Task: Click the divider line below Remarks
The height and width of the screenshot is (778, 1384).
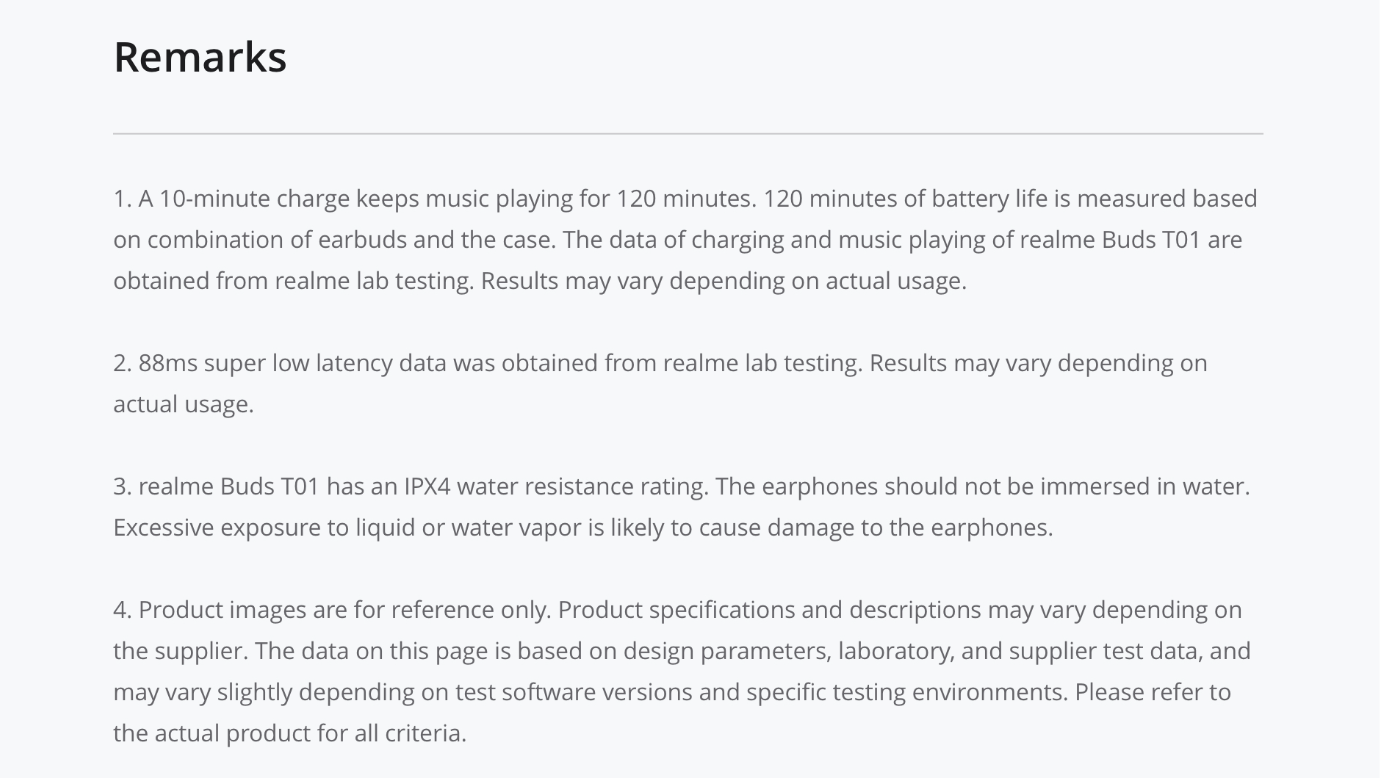Action: coord(688,133)
